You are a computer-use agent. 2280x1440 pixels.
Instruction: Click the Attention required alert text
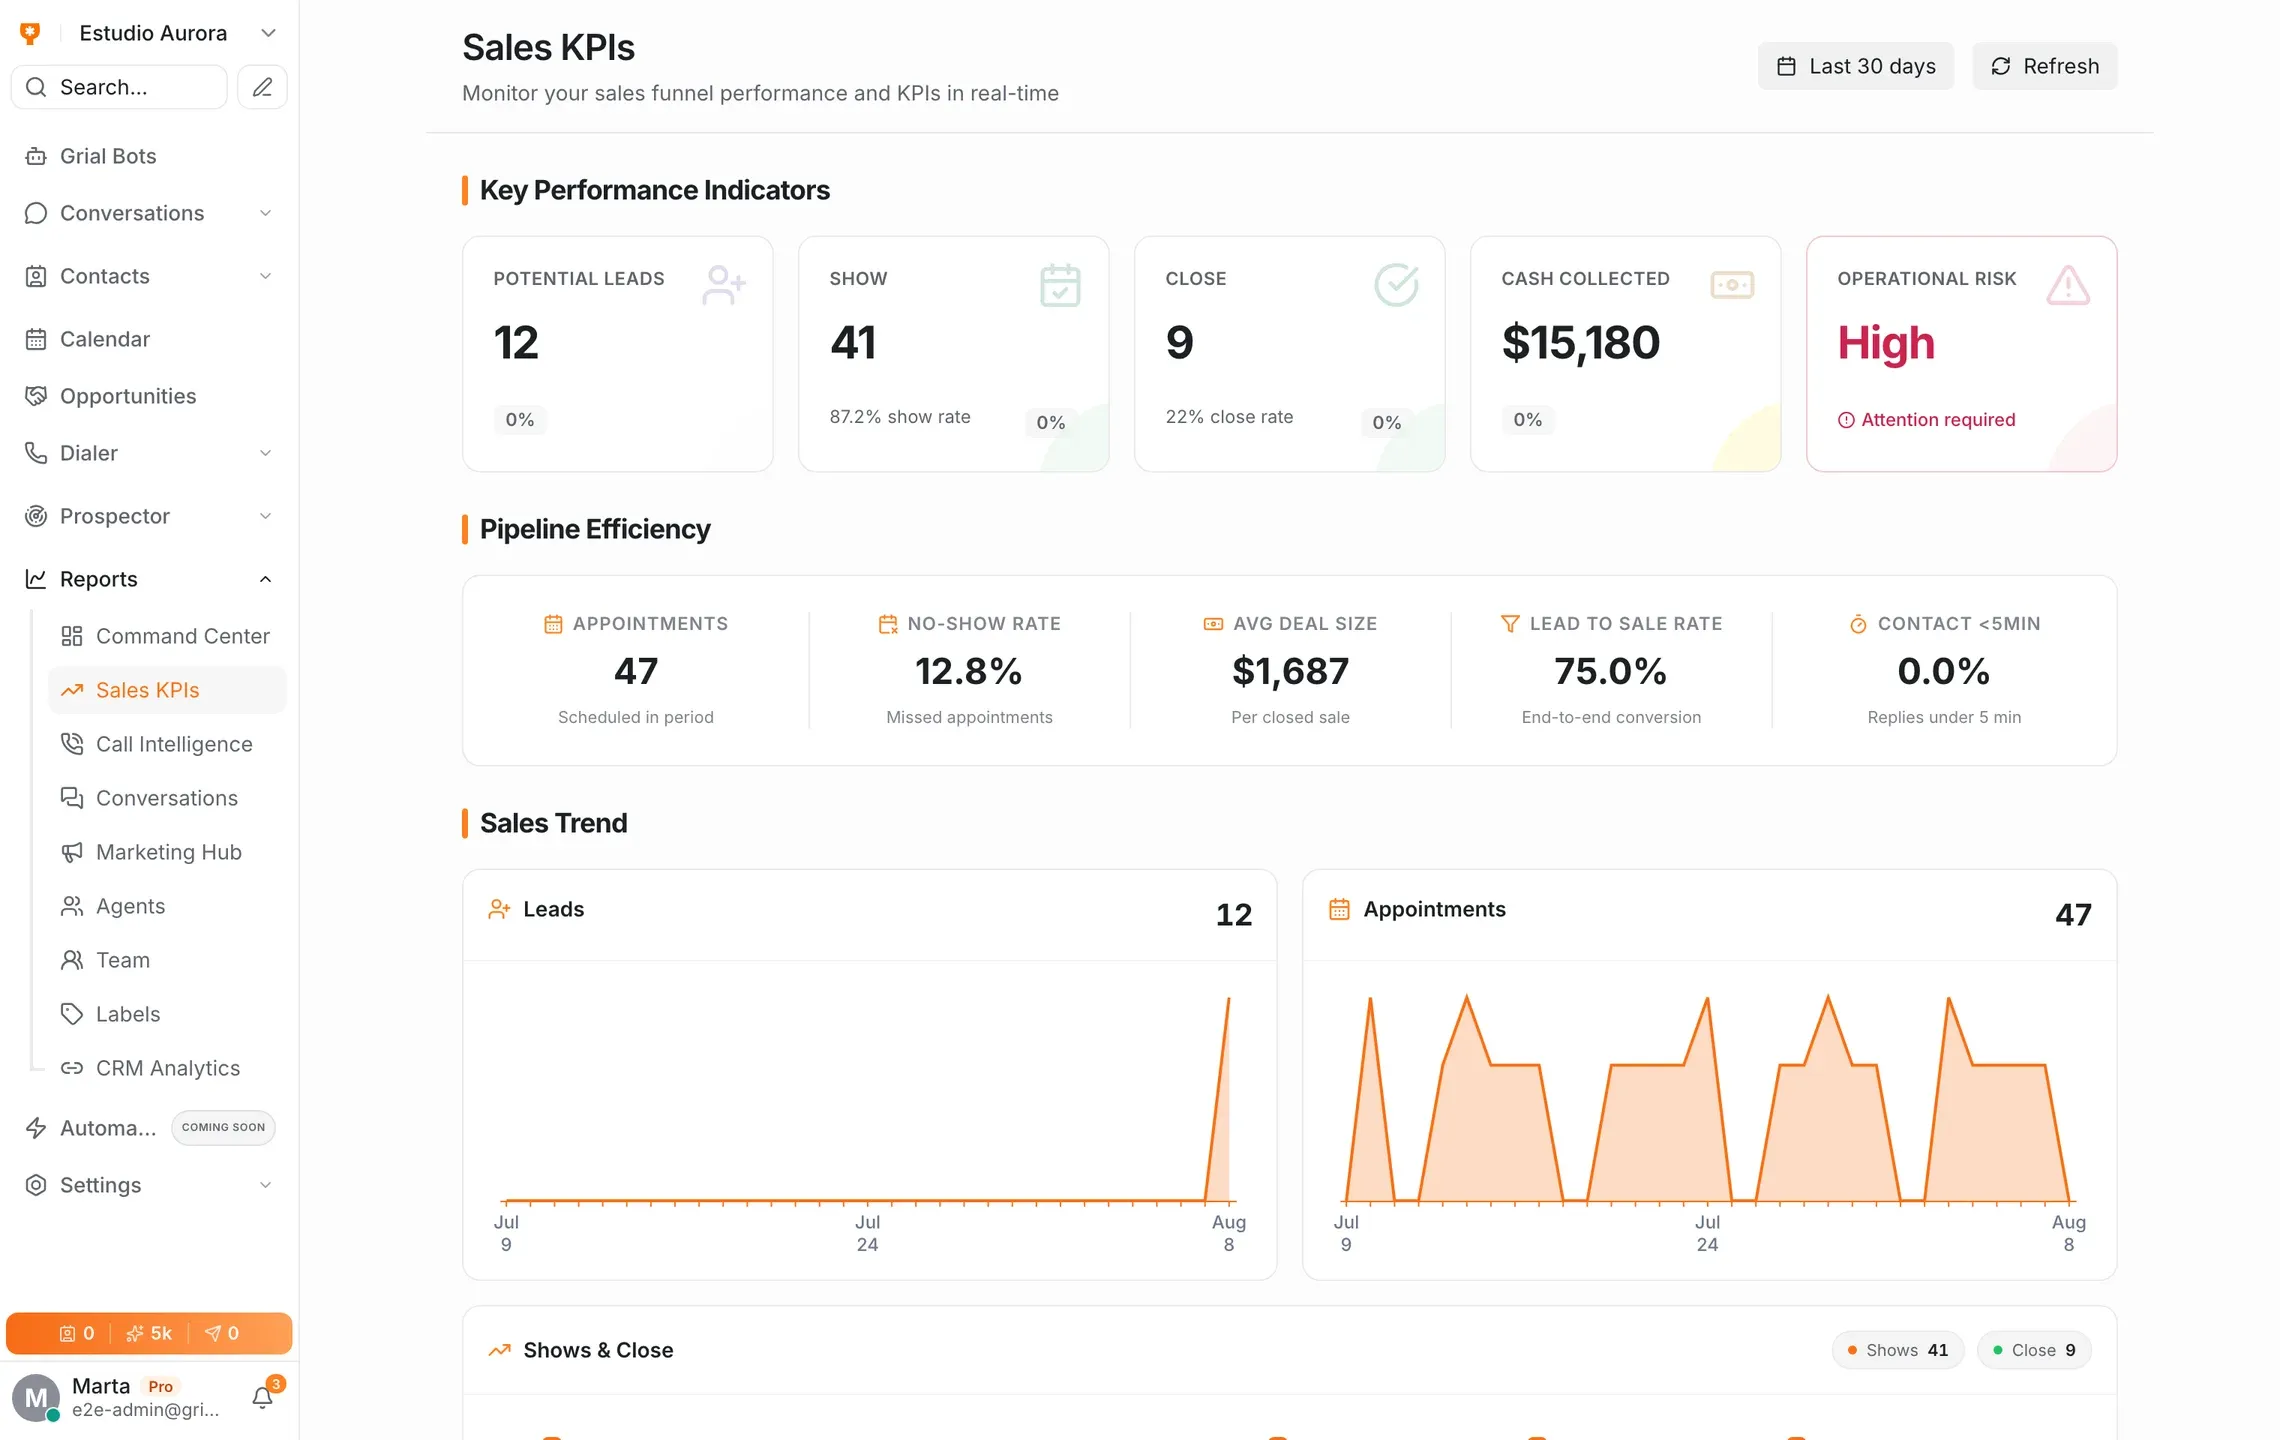pos(1938,420)
